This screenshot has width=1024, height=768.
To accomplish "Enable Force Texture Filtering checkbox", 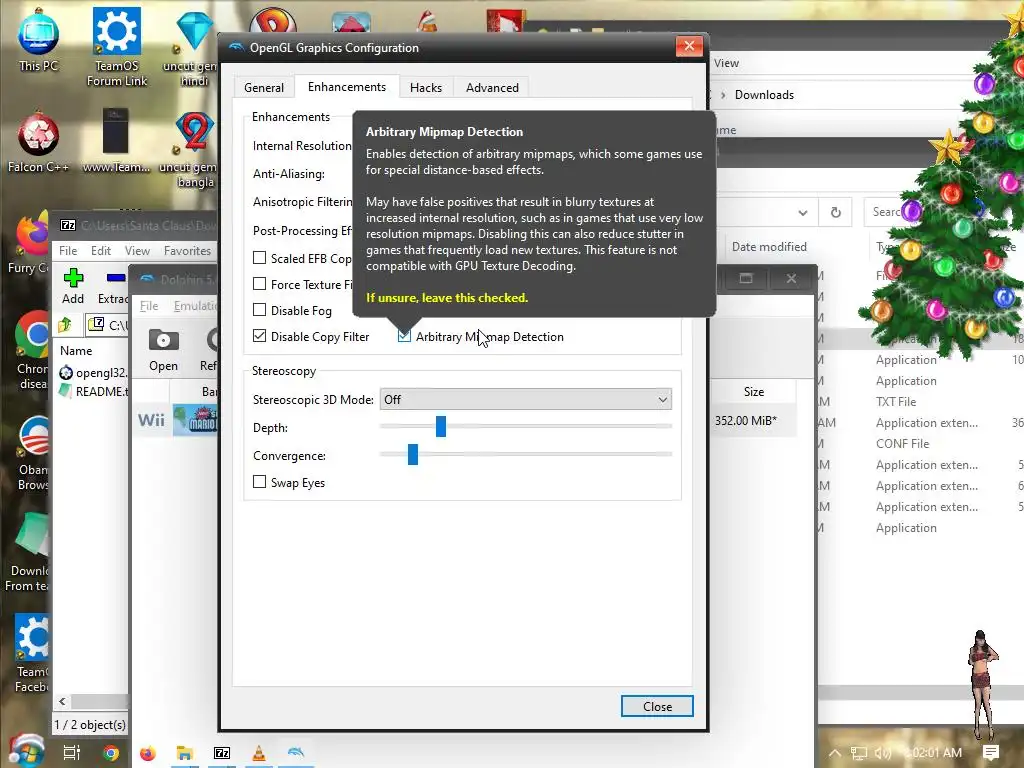I will pyautogui.click(x=259, y=284).
